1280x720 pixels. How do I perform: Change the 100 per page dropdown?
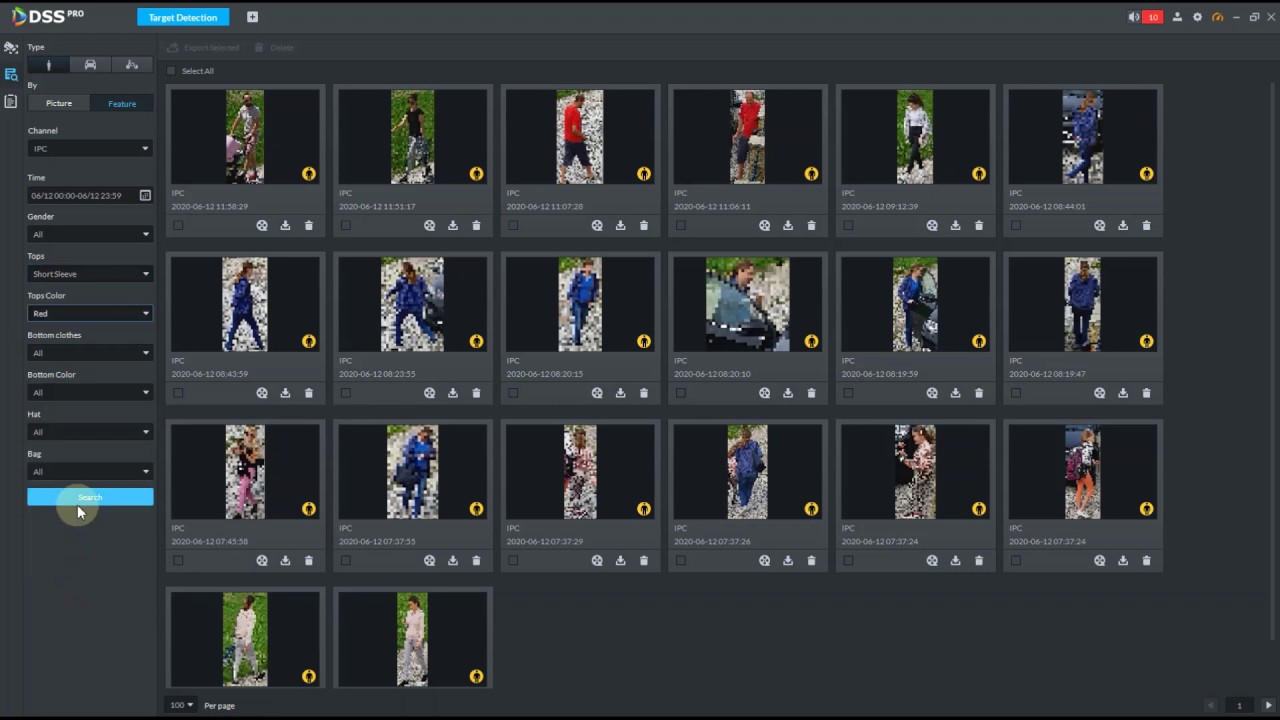tap(181, 705)
